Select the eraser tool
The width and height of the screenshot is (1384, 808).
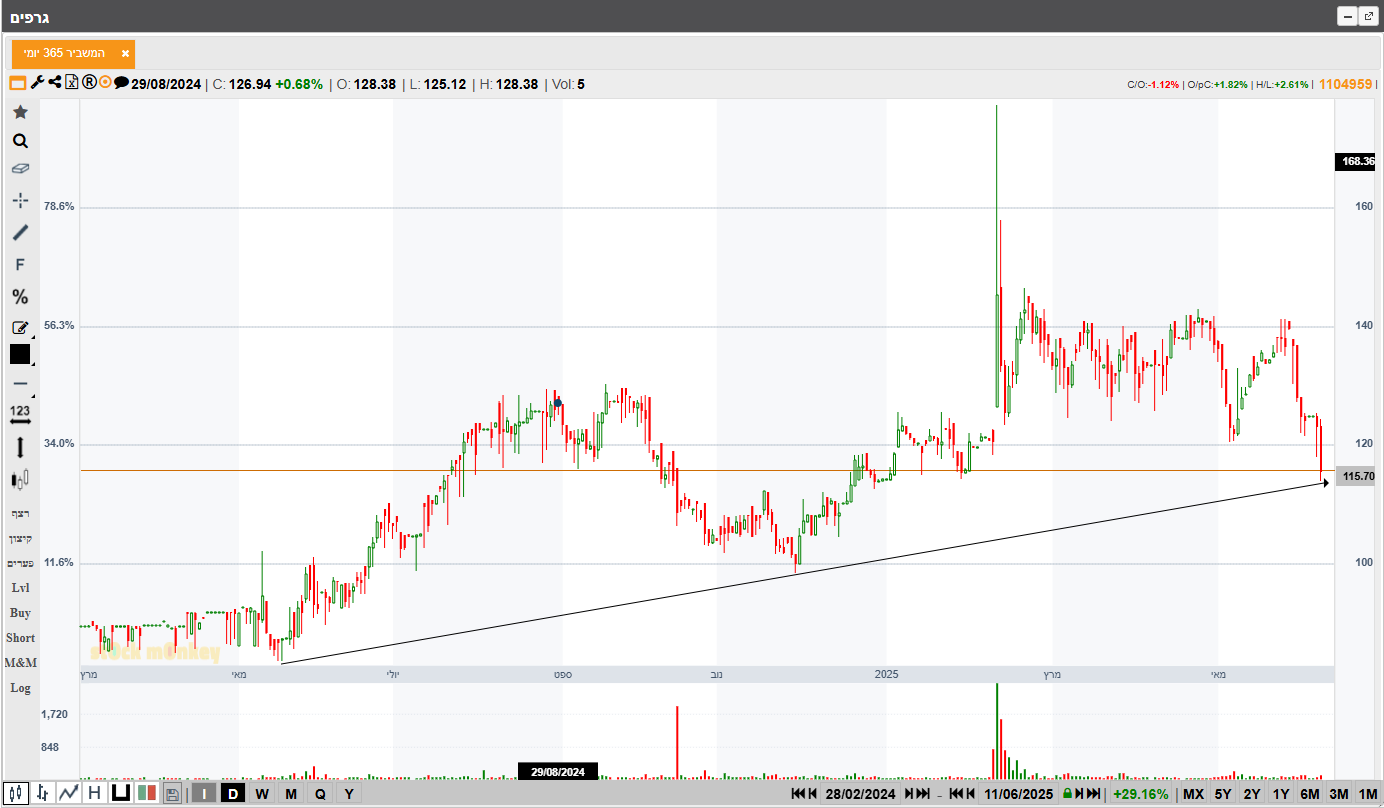[x=20, y=169]
